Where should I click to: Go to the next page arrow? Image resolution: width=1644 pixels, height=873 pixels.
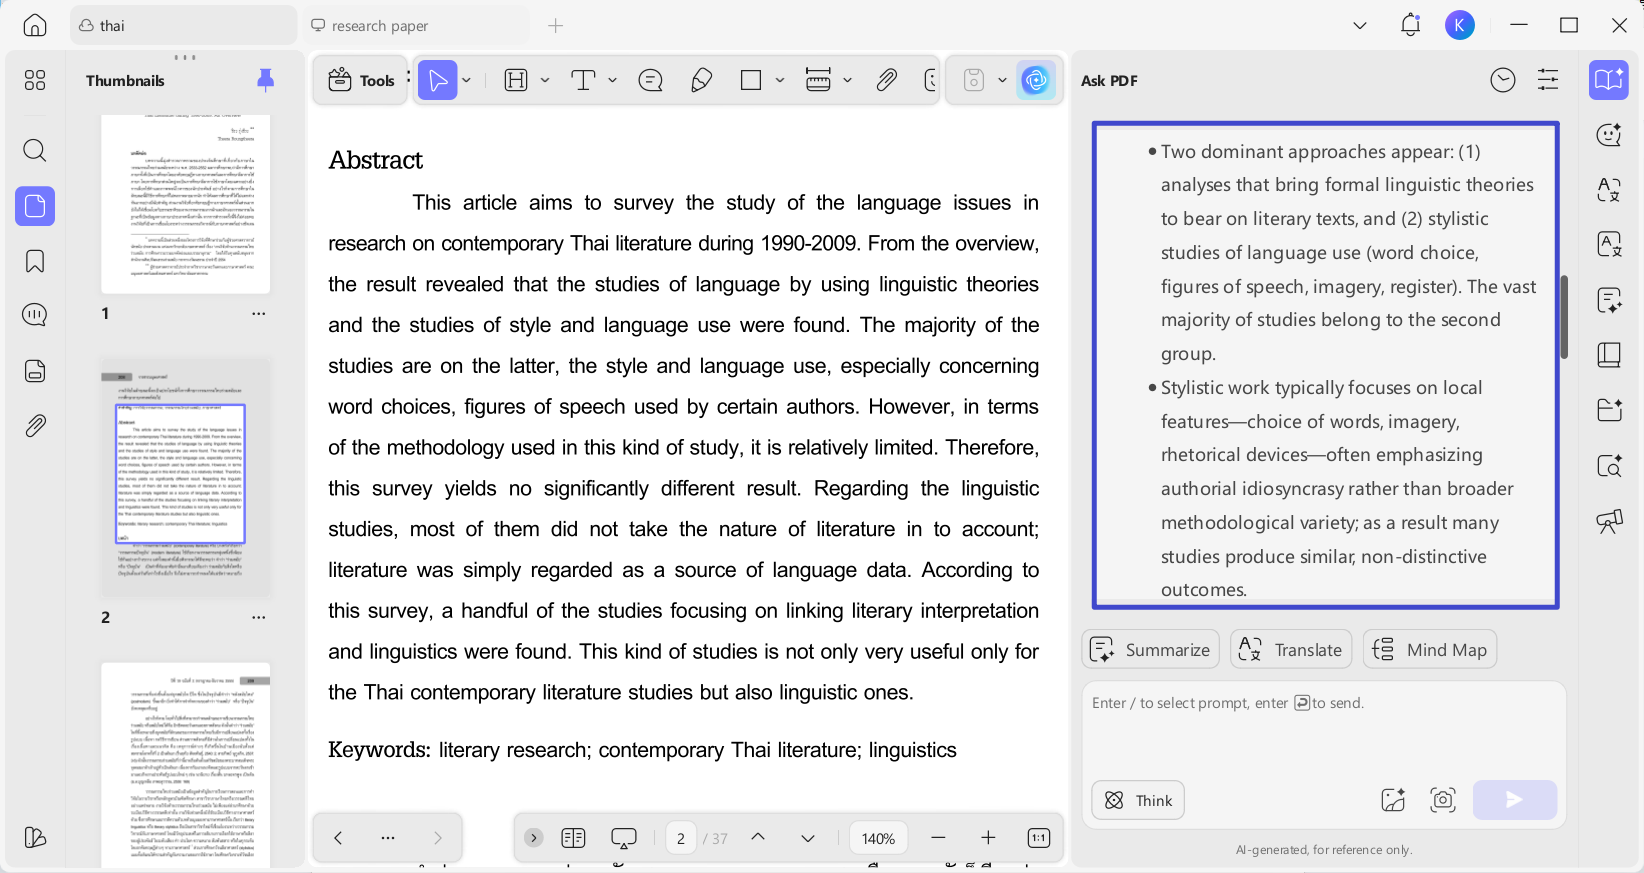(x=808, y=838)
